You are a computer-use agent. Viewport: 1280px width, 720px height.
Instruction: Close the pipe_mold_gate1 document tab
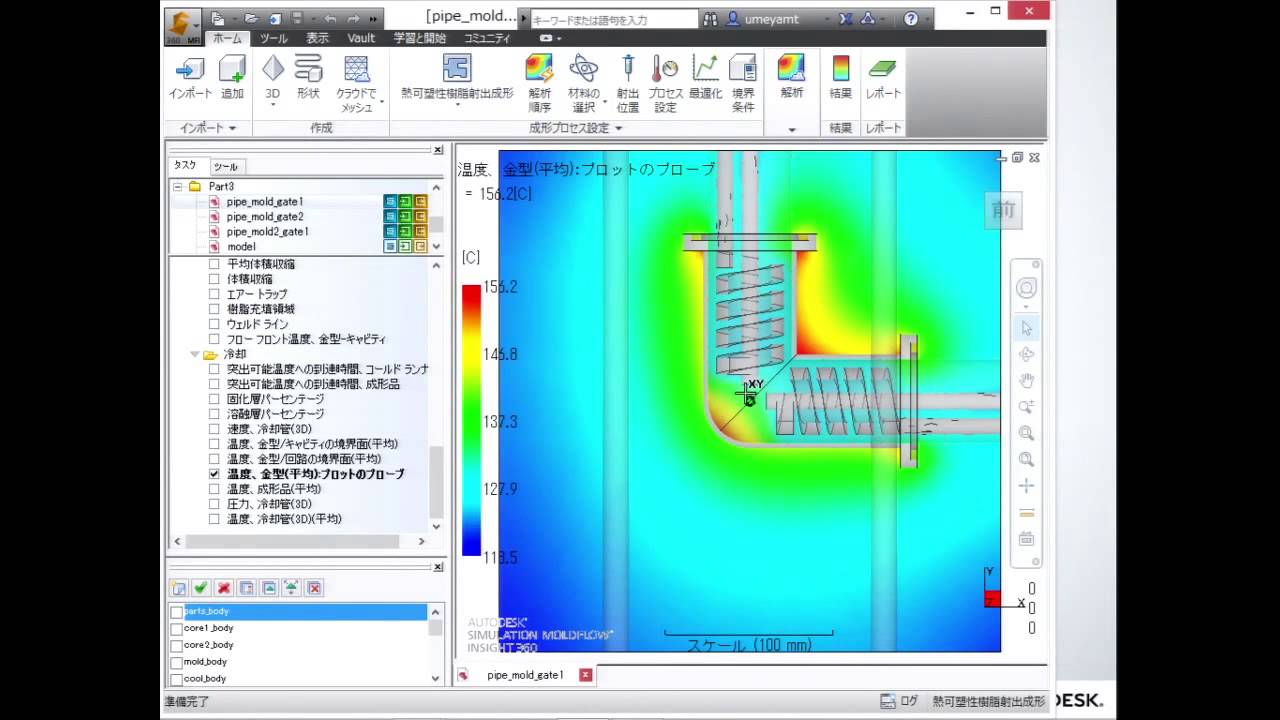(586, 675)
